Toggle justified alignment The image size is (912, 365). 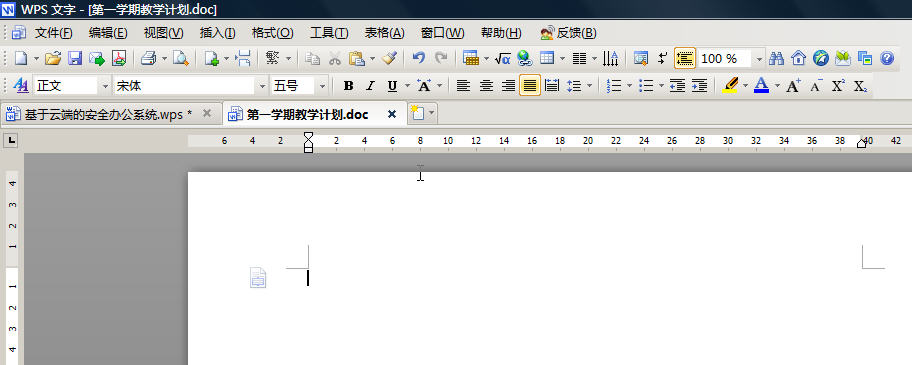530,86
